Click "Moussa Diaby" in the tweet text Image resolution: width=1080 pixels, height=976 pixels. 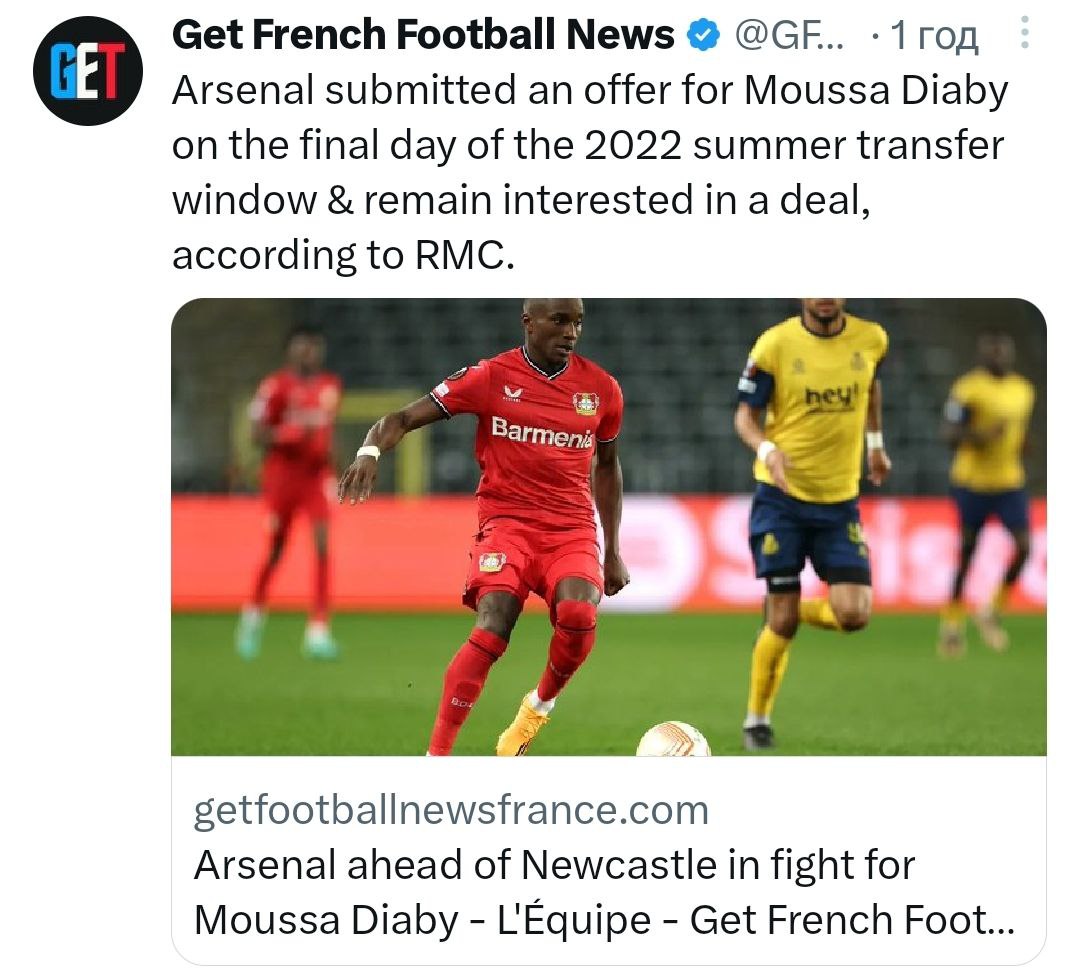click(x=877, y=91)
